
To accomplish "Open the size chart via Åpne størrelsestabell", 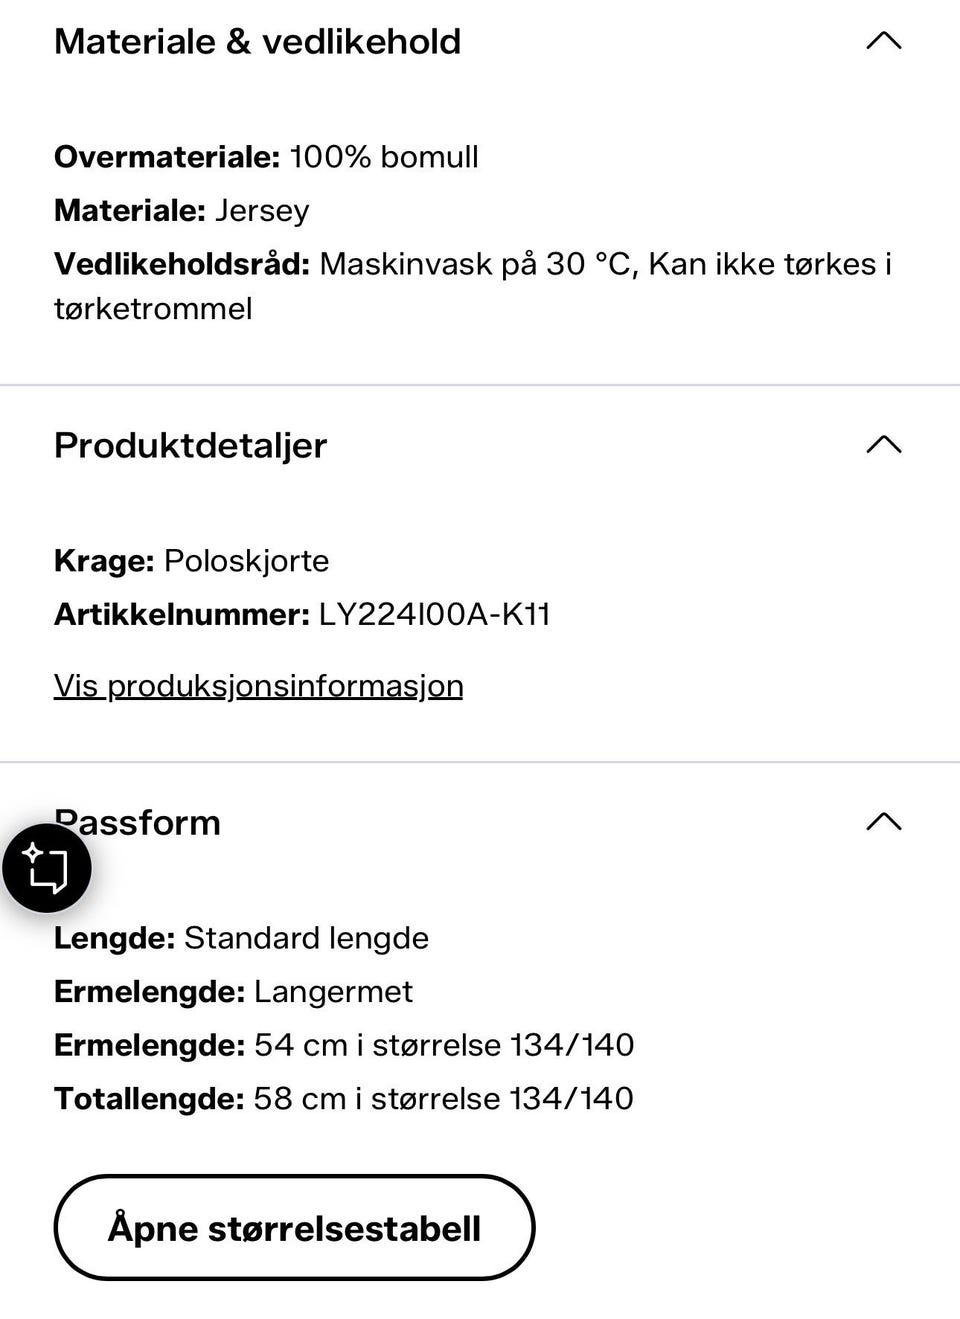I will tap(294, 1227).
